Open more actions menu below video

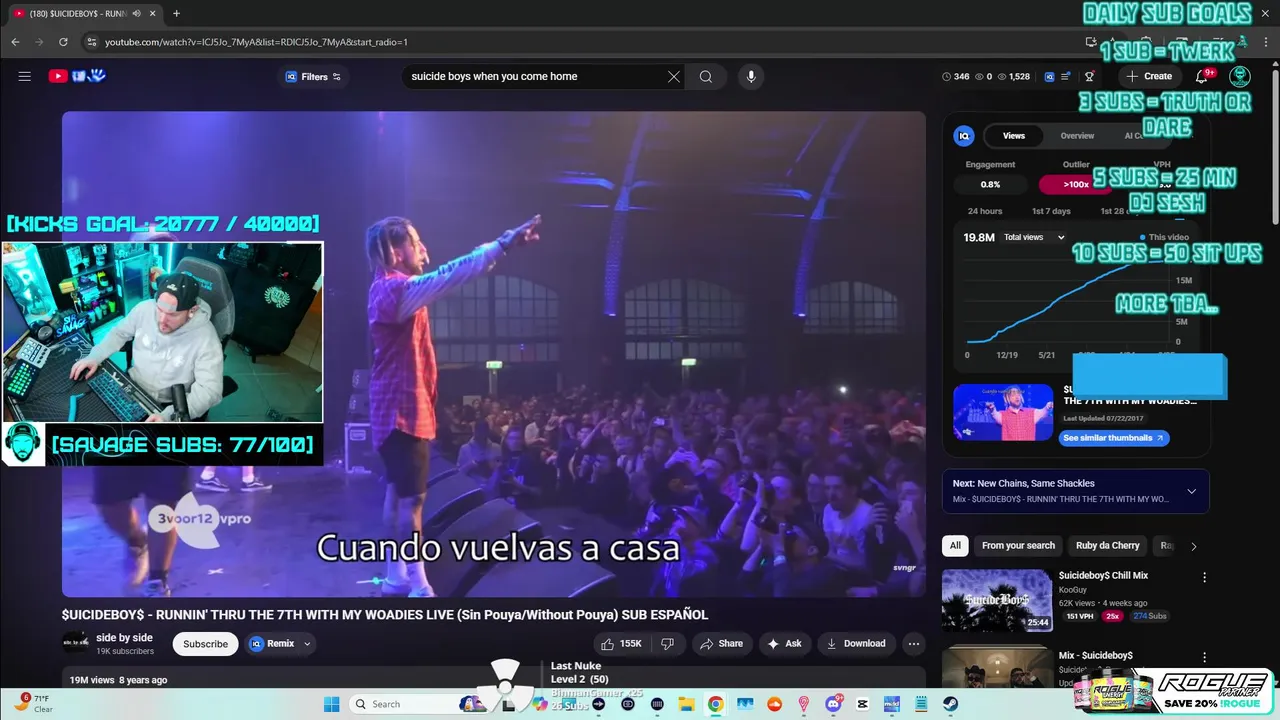pos(913,644)
